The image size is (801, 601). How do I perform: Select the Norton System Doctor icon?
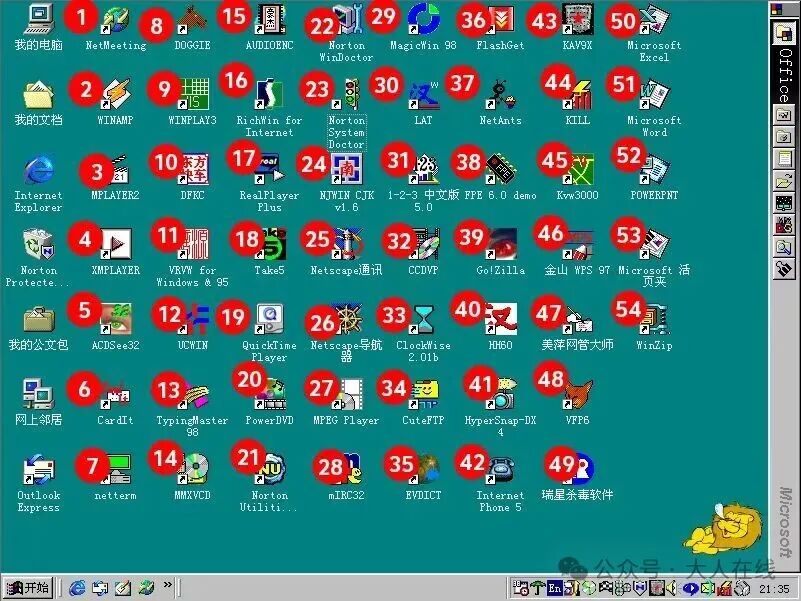point(347,95)
